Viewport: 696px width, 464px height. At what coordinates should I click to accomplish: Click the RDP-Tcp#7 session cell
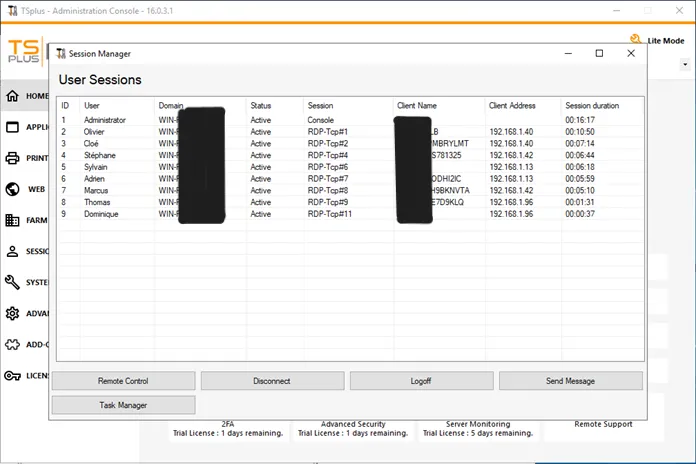pyautogui.click(x=328, y=179)
